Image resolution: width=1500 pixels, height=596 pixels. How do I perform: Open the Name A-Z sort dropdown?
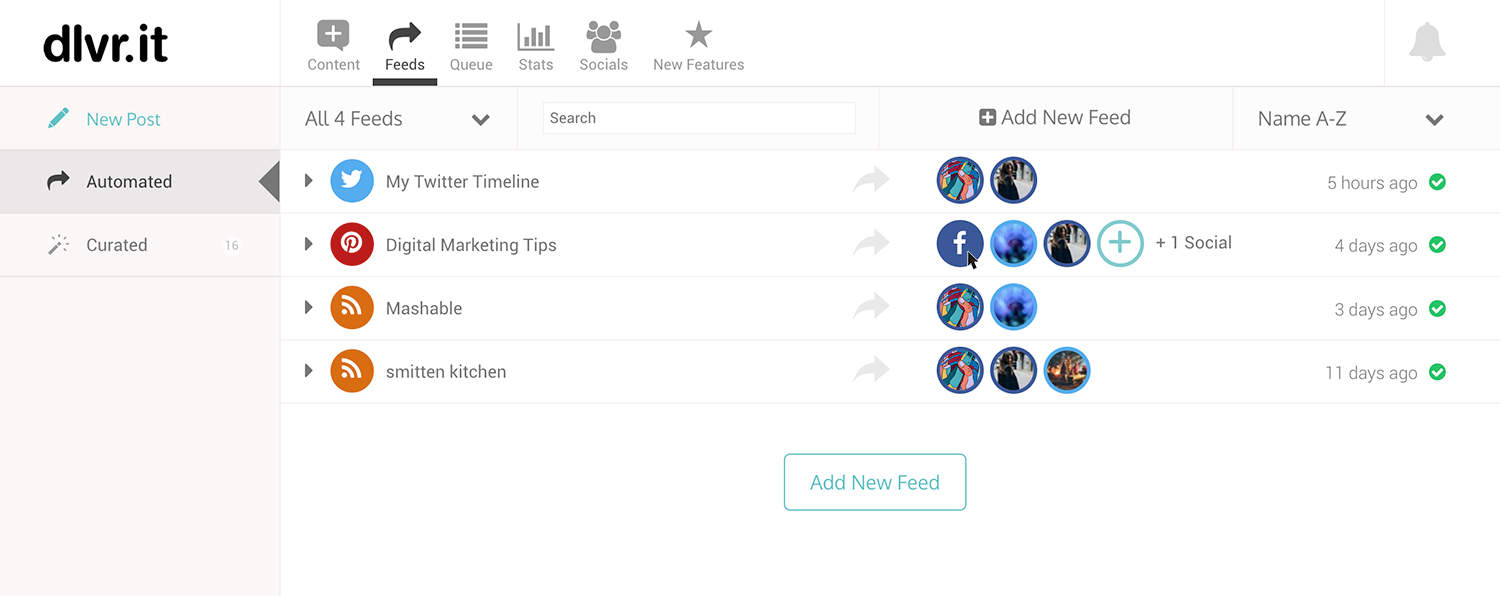coord(1351,119)
